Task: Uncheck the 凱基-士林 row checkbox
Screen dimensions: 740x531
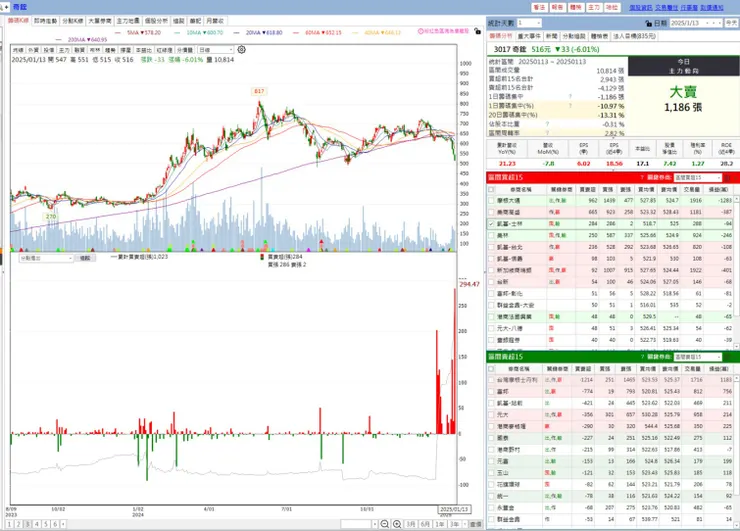Action: click(x=491, y=224)
